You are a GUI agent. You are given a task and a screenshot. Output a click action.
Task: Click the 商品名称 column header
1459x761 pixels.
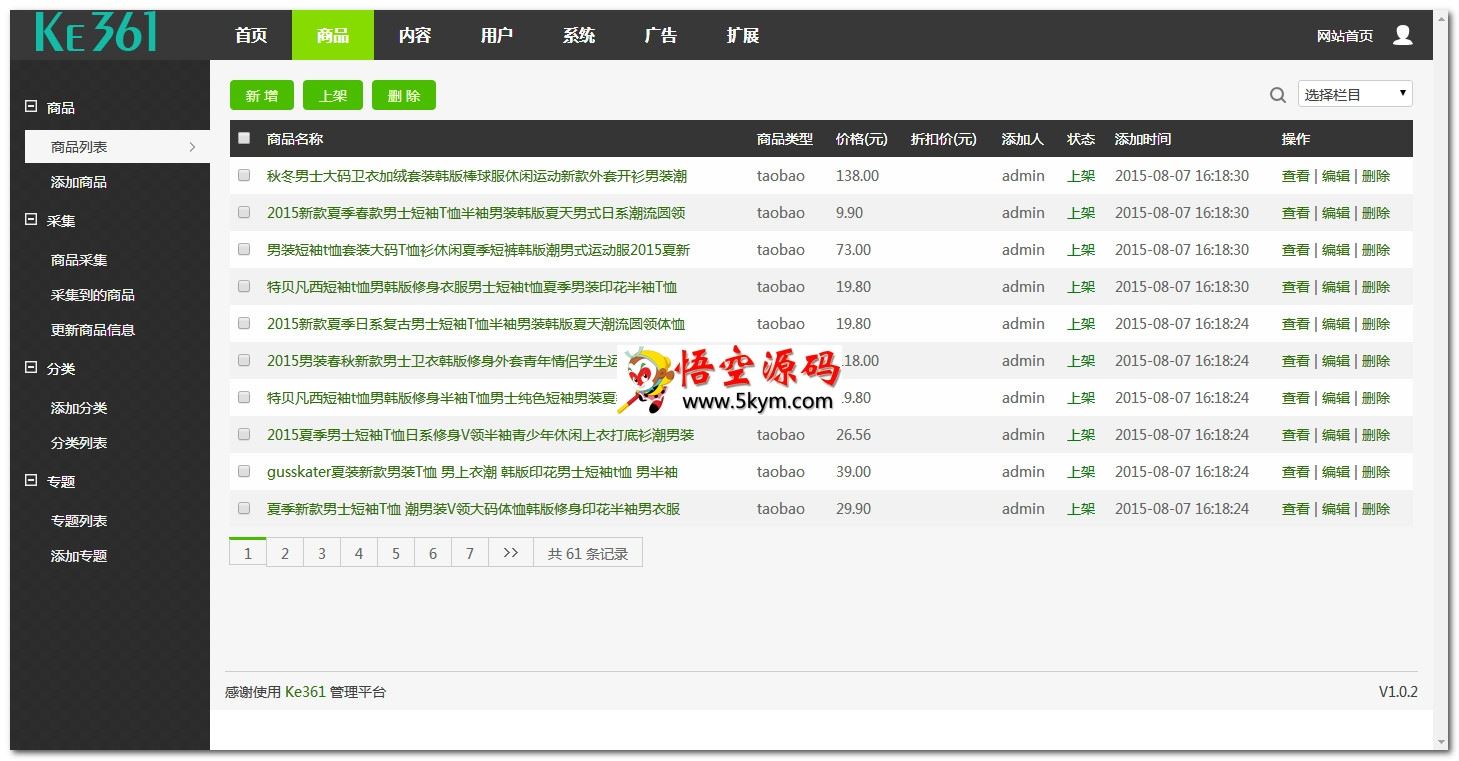(295, 139)
